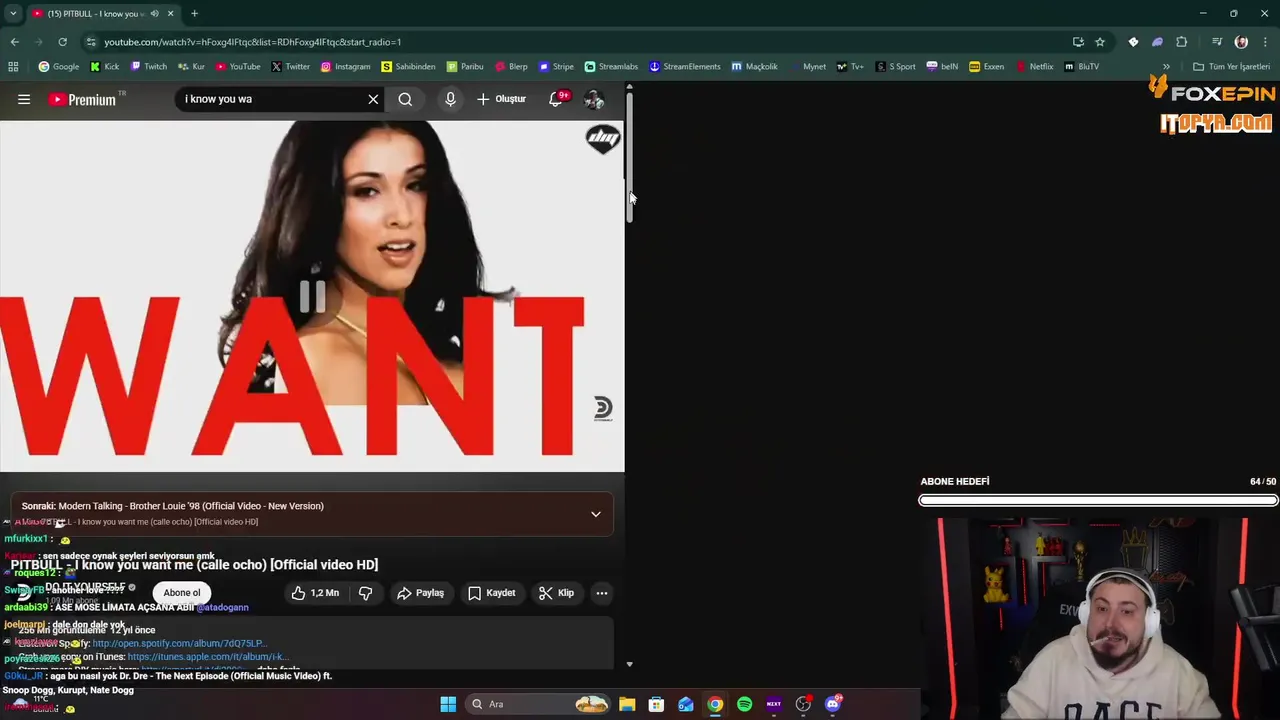Go back to the previous page
The width and height of the screenshot is (1280, 720).
pos(14,42)
